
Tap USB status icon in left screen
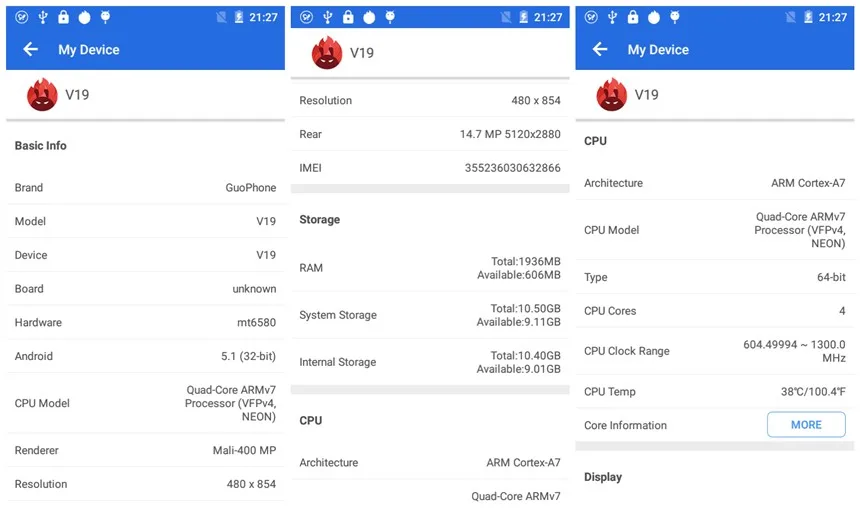43,18
